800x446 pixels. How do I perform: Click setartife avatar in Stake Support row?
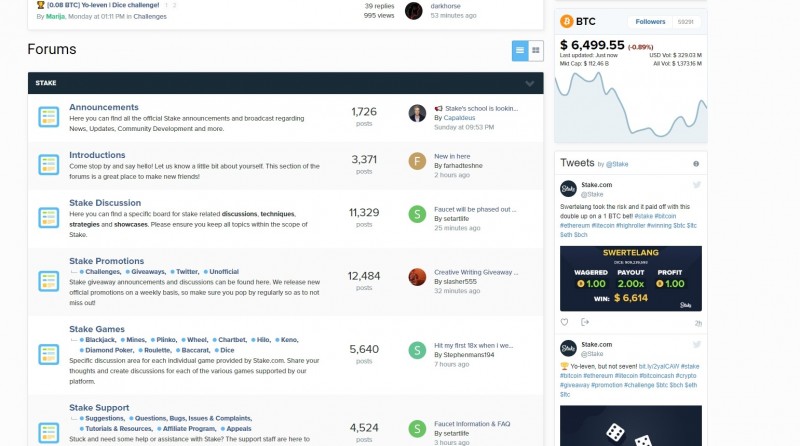pos(417,429)
